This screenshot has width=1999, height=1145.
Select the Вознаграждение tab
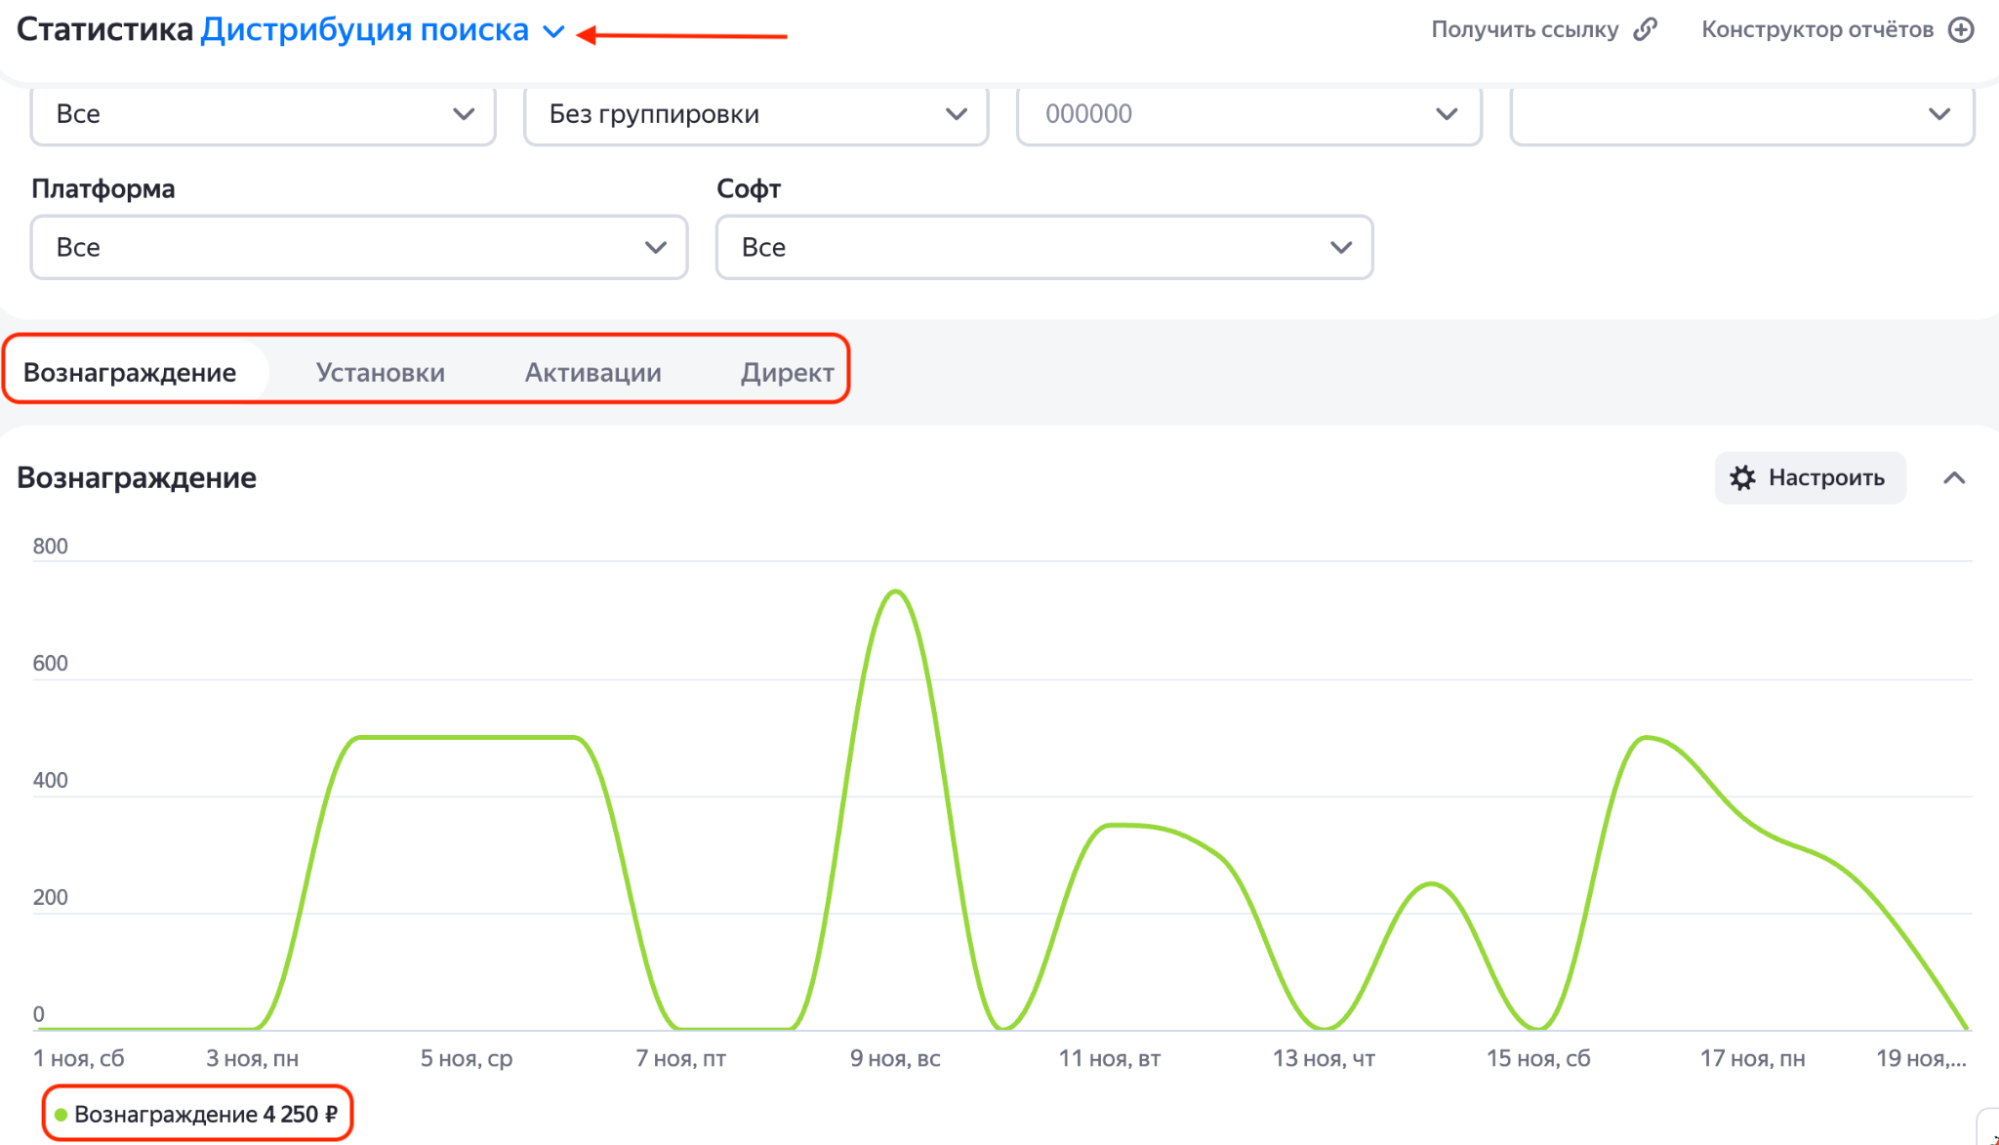(130, 372)
